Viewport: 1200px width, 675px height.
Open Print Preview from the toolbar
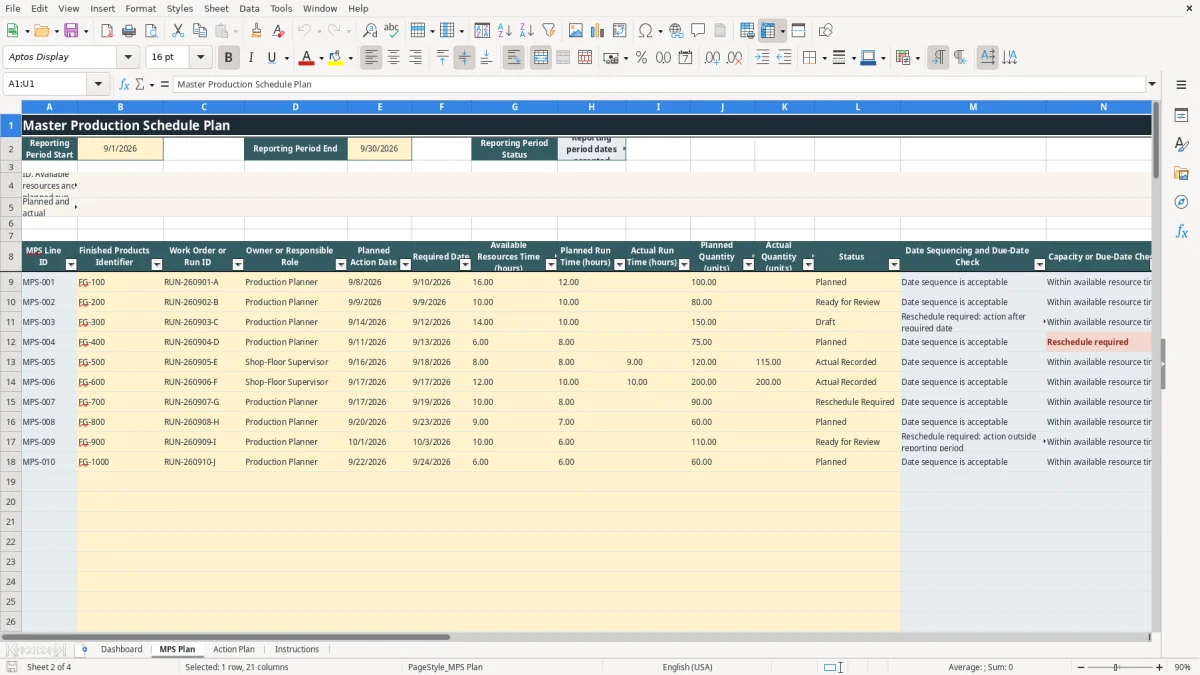150,31
